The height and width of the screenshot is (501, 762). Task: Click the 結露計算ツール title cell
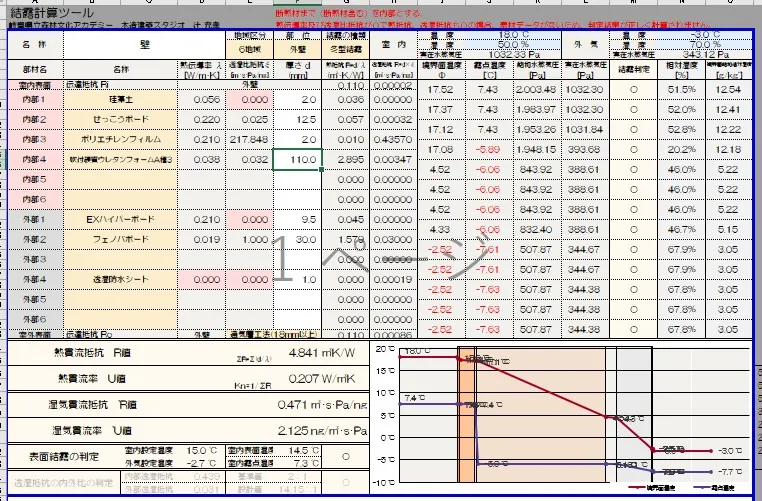click(x=52, y=13)
